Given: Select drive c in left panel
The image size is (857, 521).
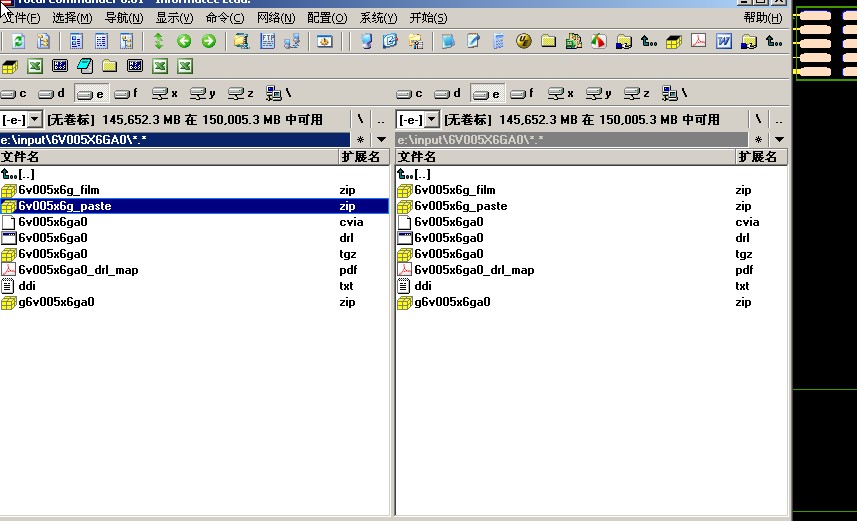Looking at the screenshot, I should pos(14,93).
